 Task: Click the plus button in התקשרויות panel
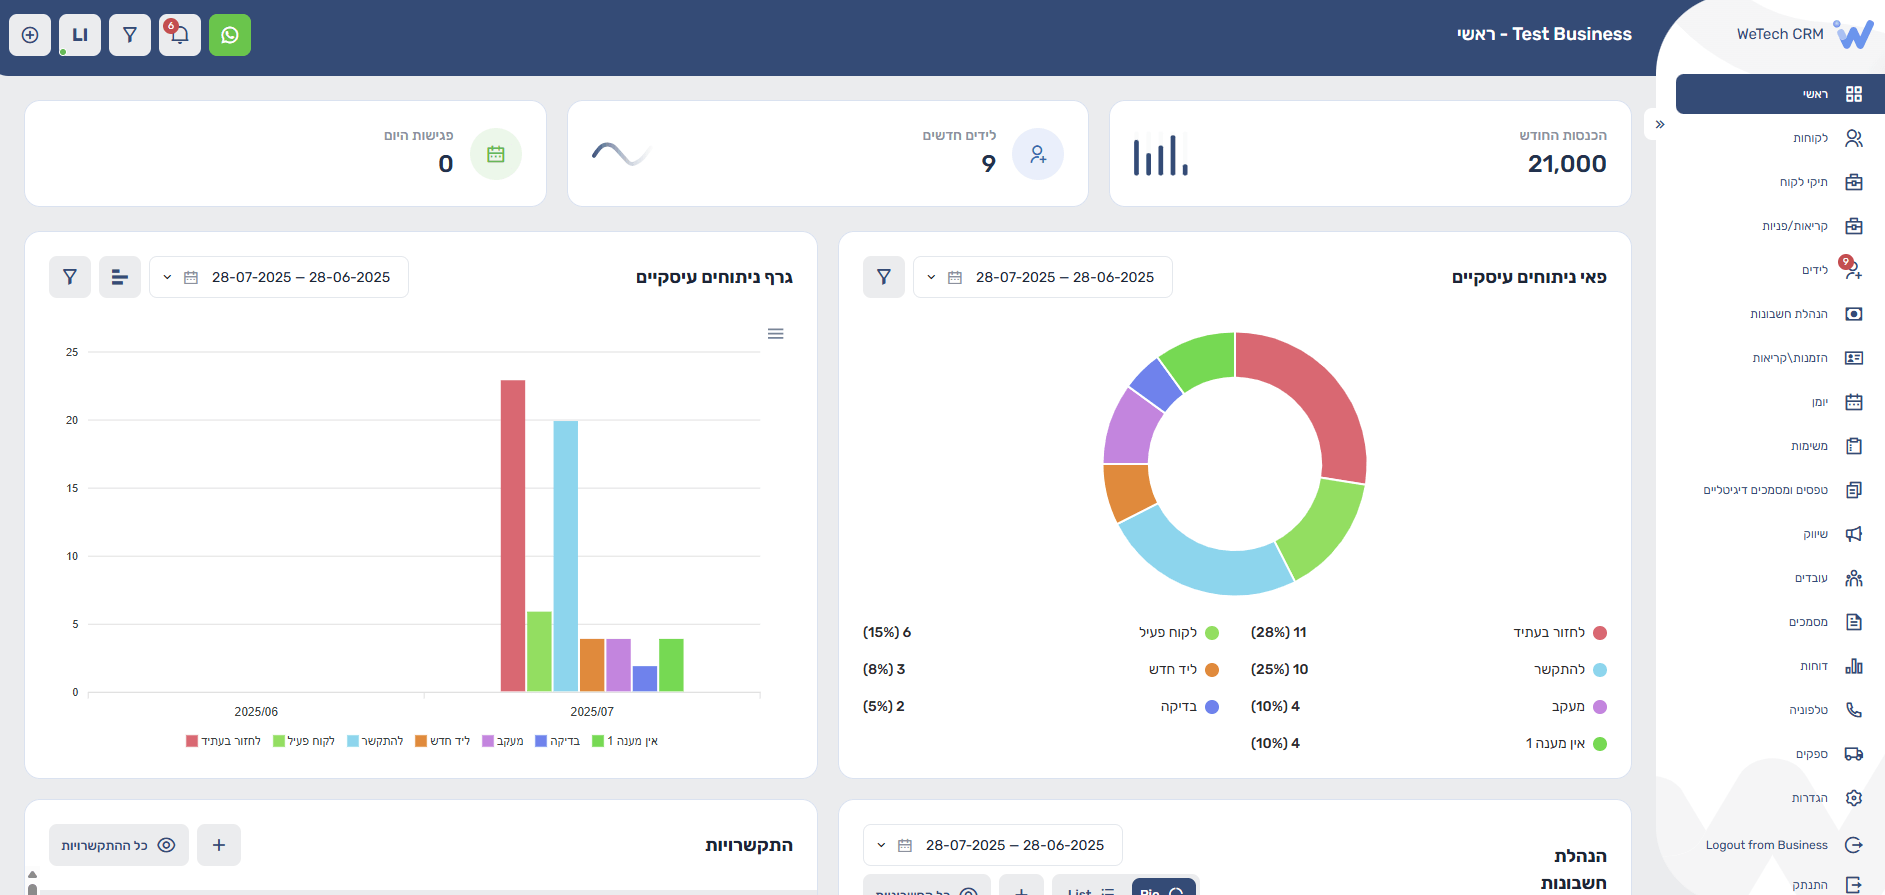[x=219, y=845]
